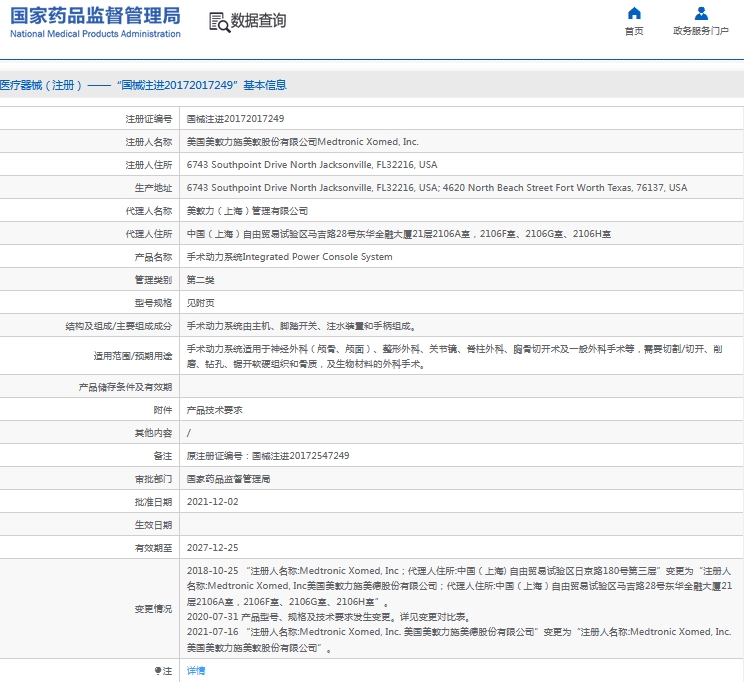Viewport: 744px width, 682px height.
Task: Click expiry date 2027-12-25
Action: [x=213, y=548]
